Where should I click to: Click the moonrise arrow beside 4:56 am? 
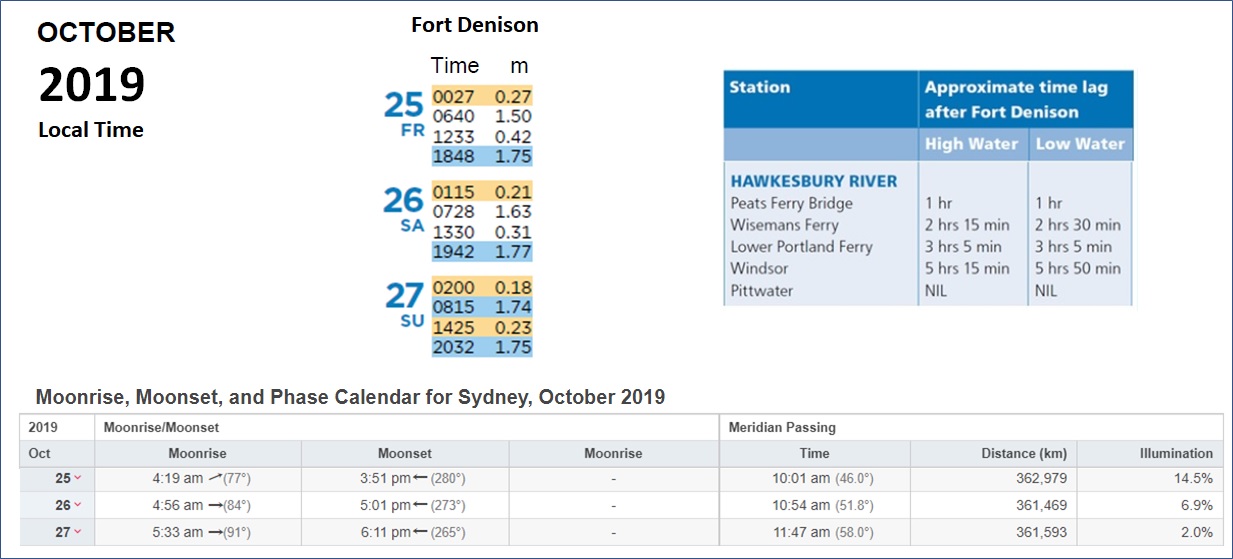point(217,506)
